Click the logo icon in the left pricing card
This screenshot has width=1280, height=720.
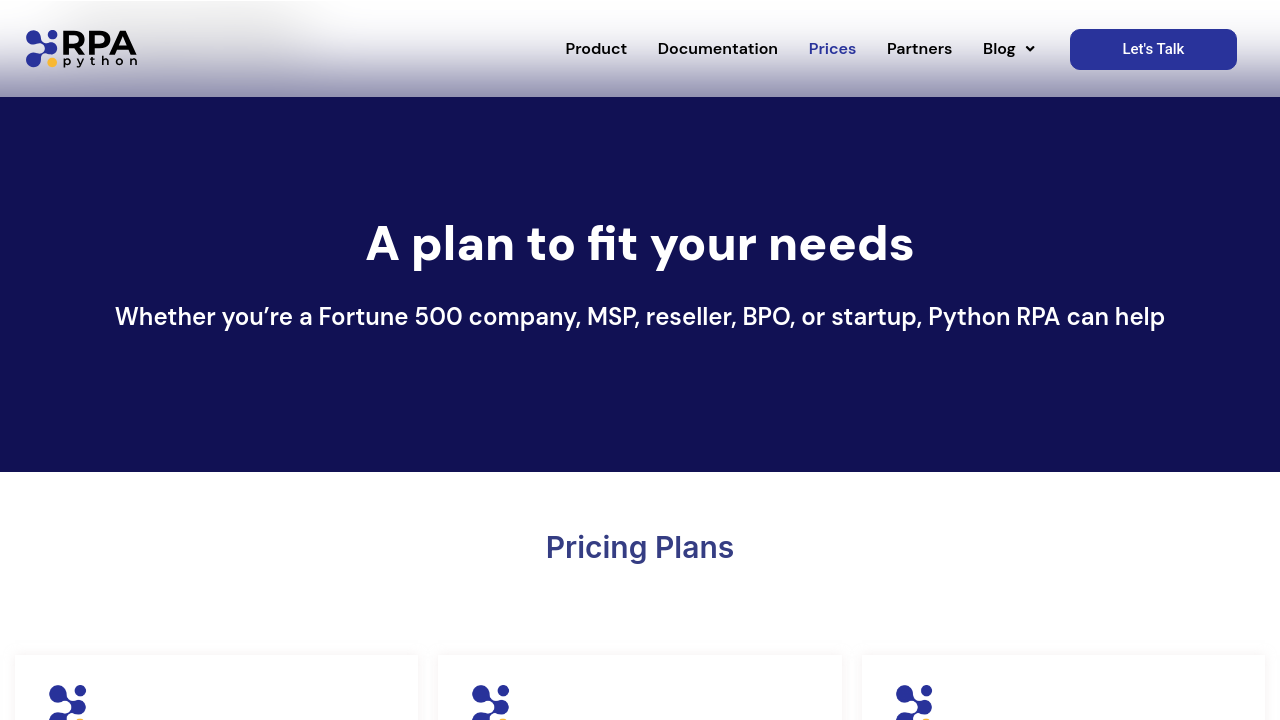coord(67,702)
